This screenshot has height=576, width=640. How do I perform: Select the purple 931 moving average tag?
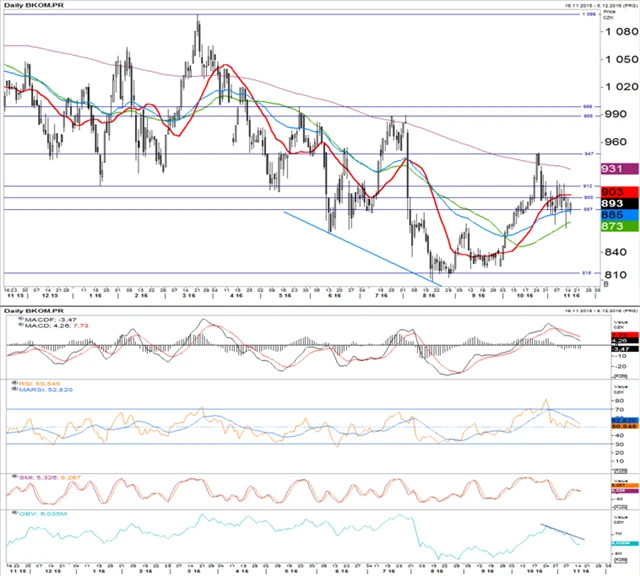click(620, 169)
